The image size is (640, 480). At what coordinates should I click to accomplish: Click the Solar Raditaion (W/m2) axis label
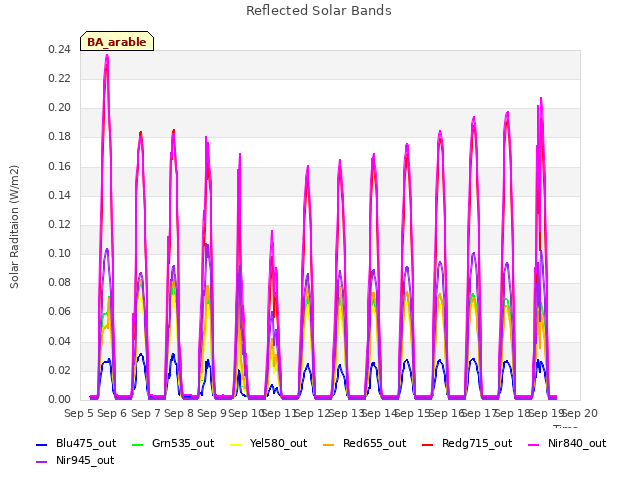[14, 227]
